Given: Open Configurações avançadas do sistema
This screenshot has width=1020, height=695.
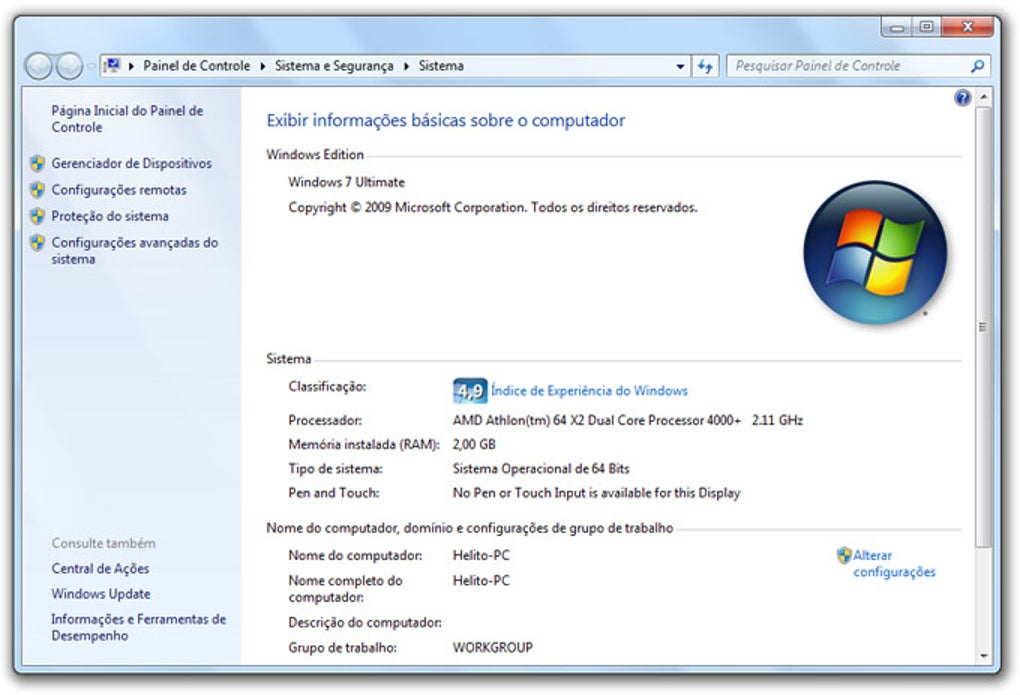Looking at the screenshot, I should (x=135, y=251).
